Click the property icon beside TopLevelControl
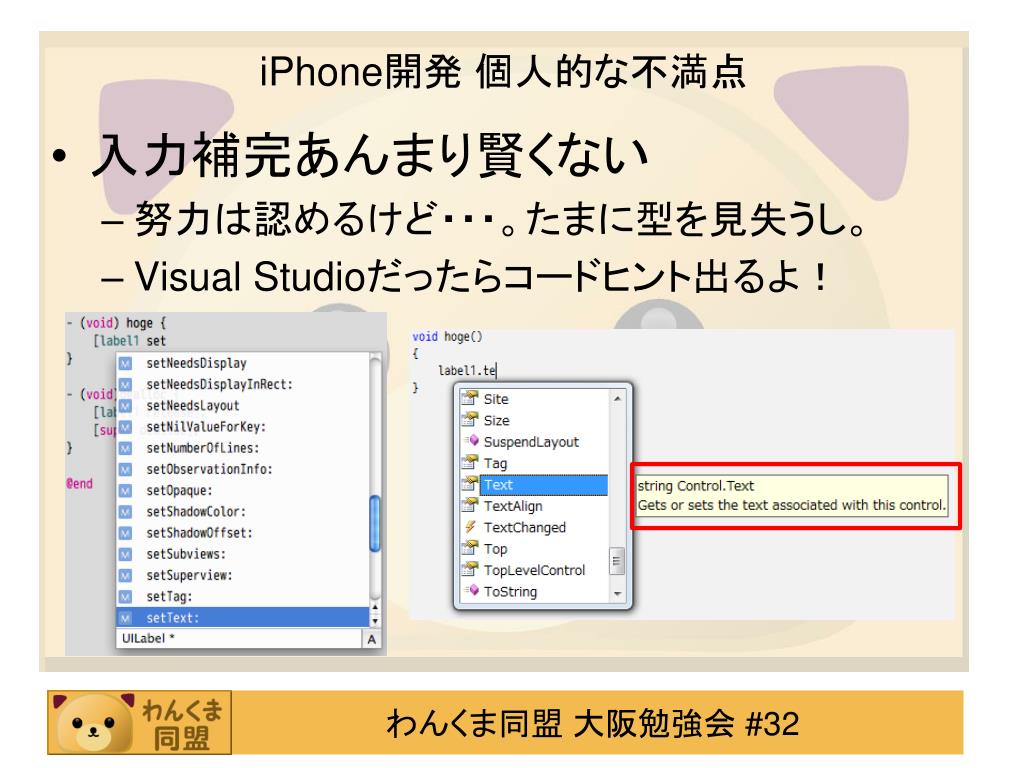 click(470, 569)
